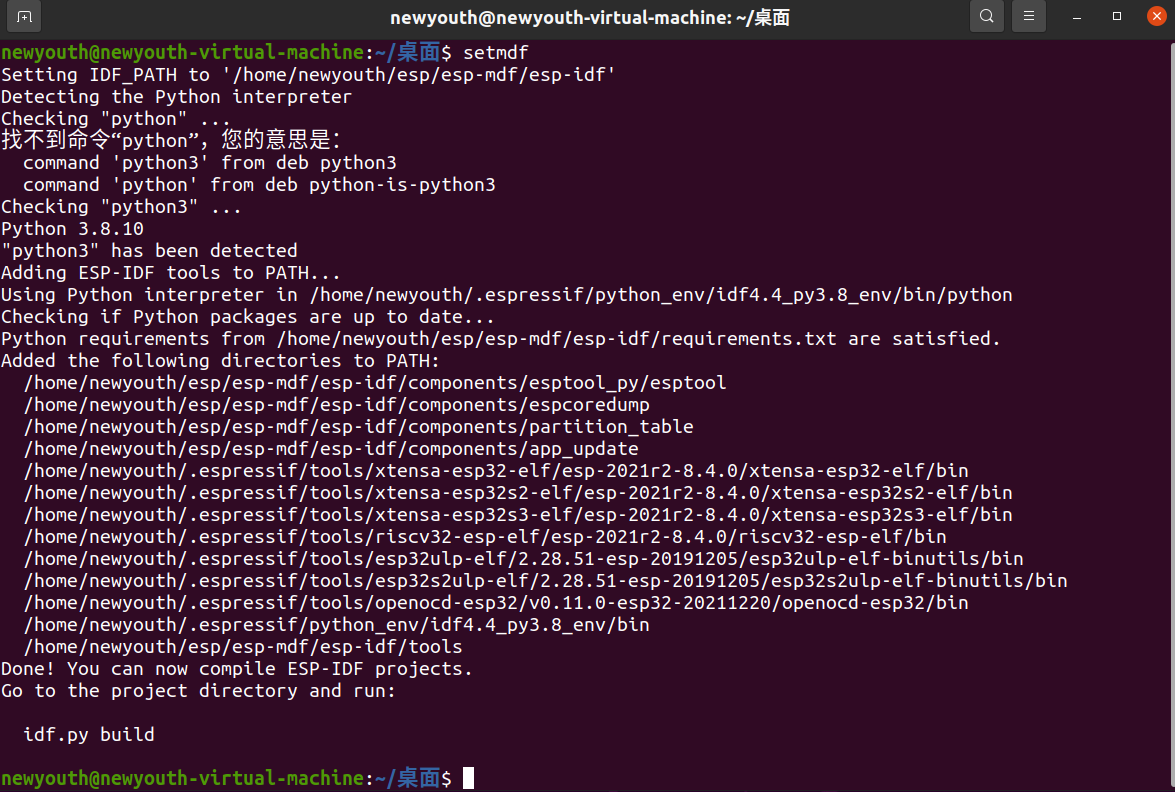
Task: Select the esptool components path
Action: pos(372,382)
